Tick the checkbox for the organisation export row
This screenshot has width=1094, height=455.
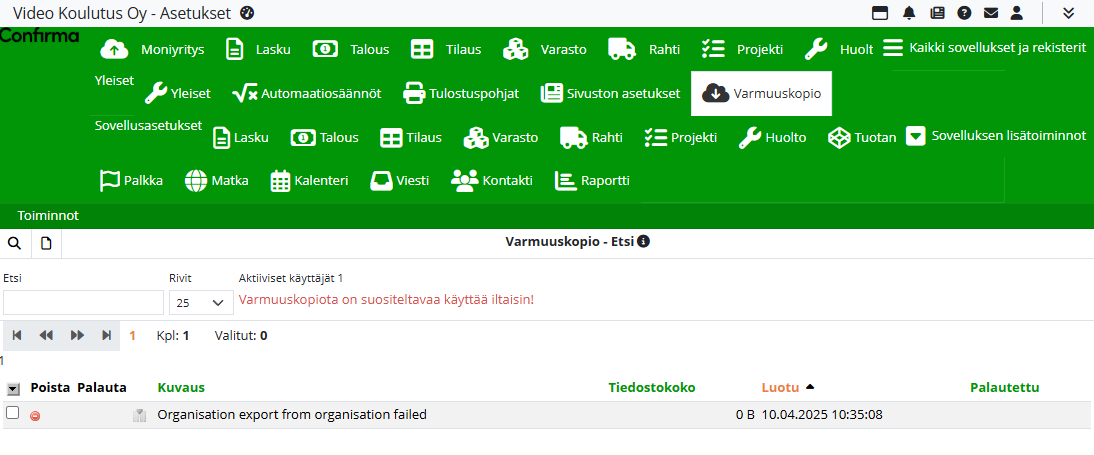click(13, 413)
